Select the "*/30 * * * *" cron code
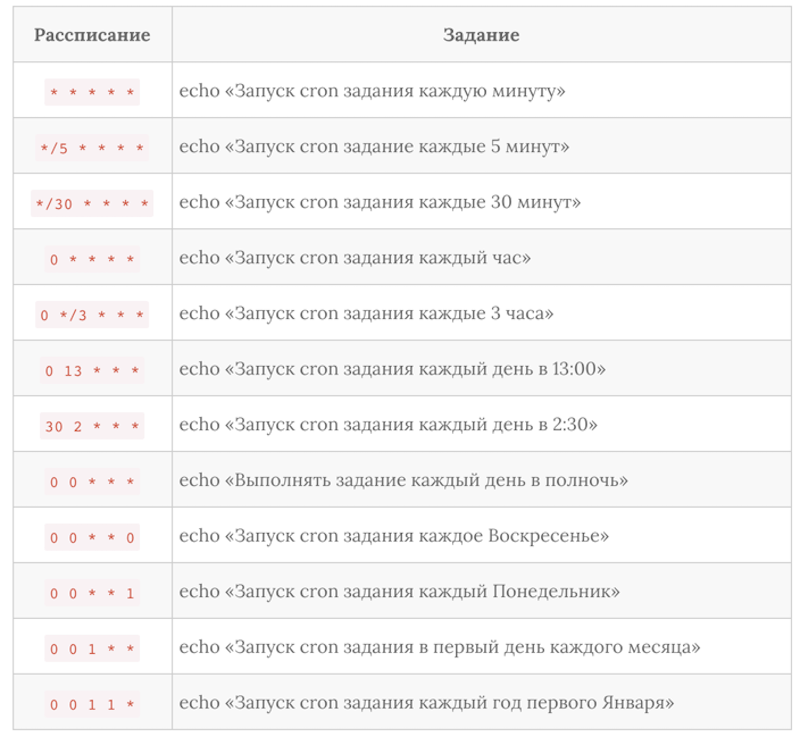The width and height of the screenshot is (800, 745). pyautogui.click(x=92, y=203)
